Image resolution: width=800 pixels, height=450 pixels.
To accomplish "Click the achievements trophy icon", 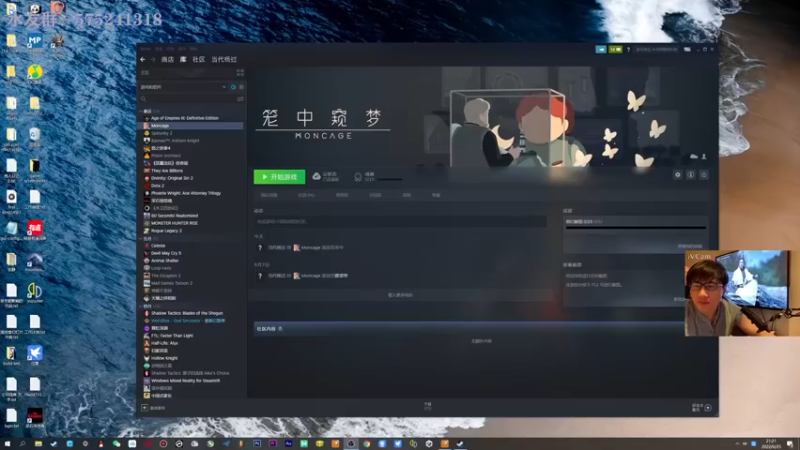I will [x=358, y=177].
